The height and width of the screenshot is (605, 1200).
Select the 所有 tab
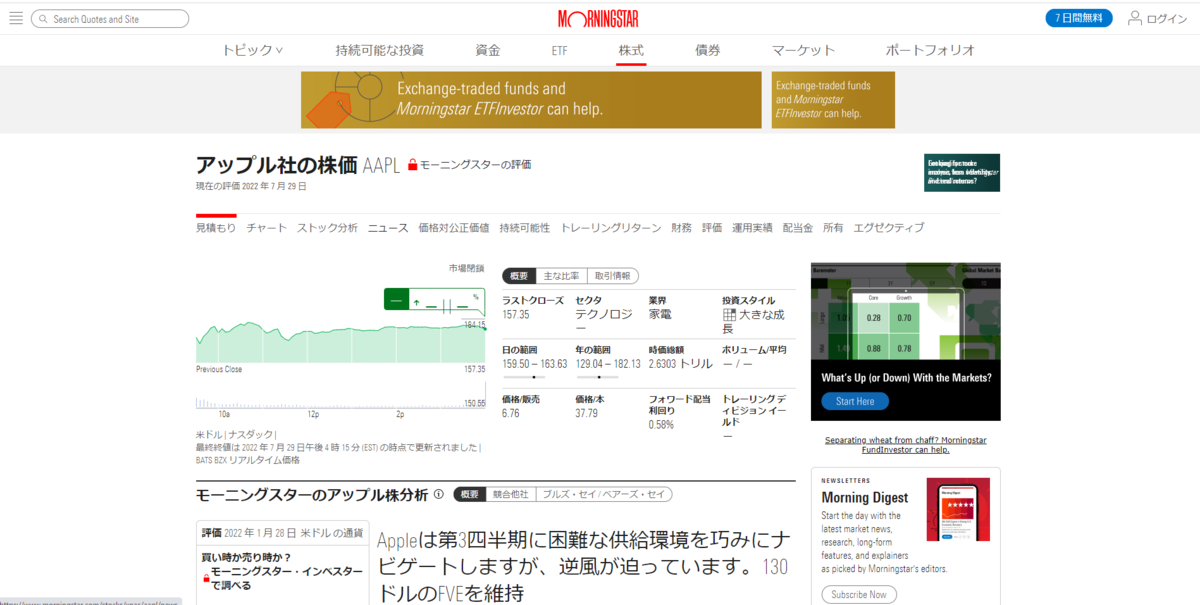pos(833,228)
